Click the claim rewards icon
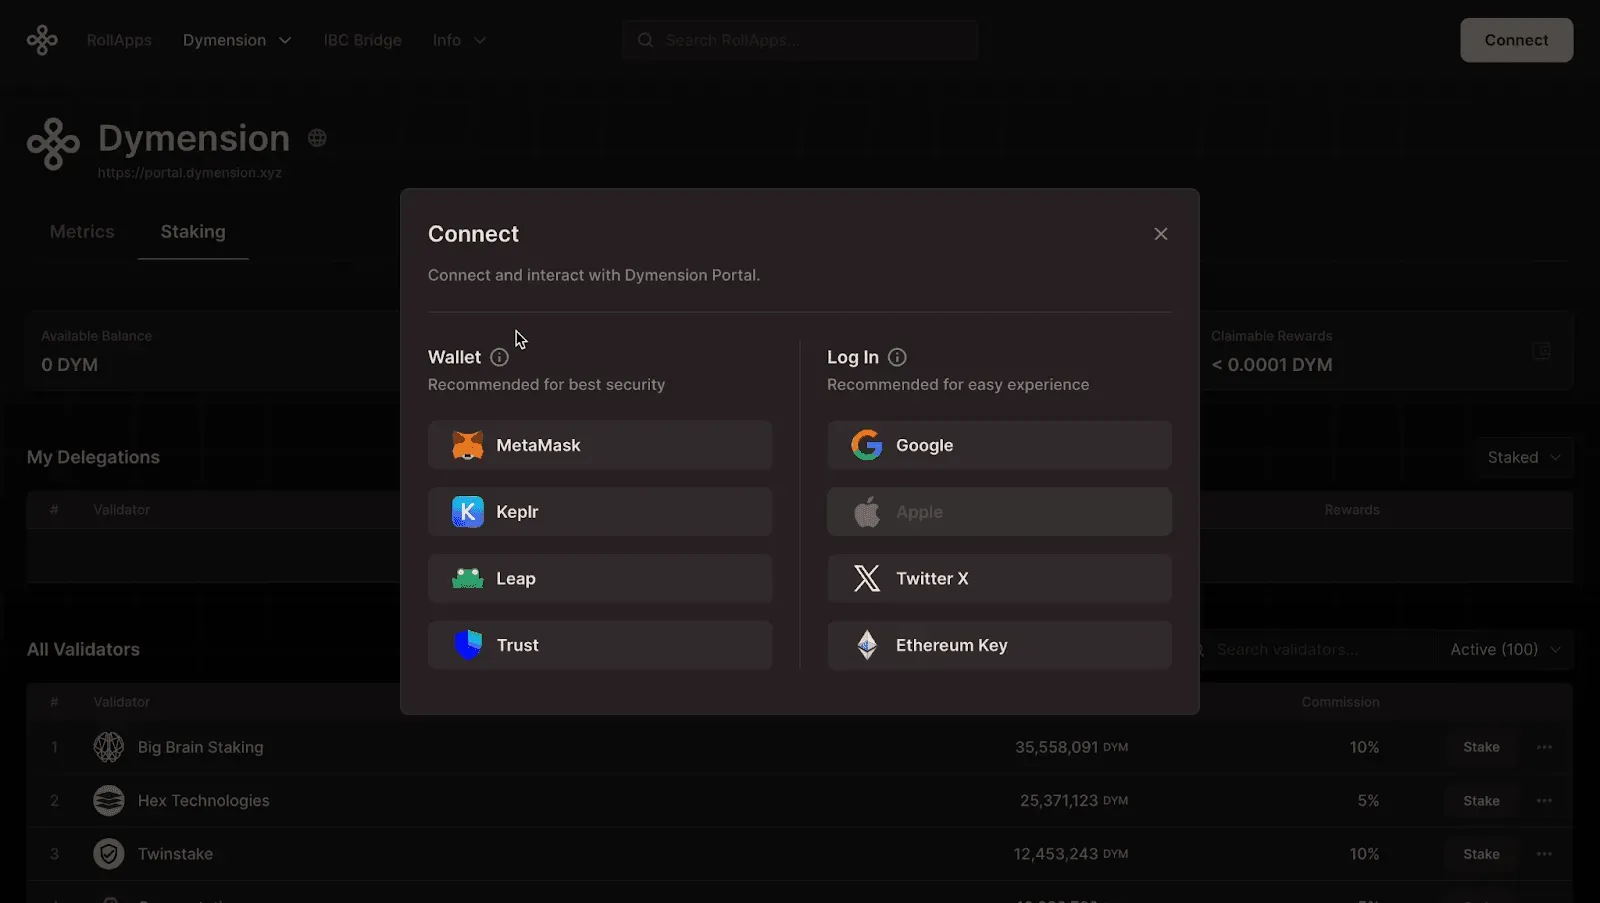1600x903 pixels. tap(1541, 351)
